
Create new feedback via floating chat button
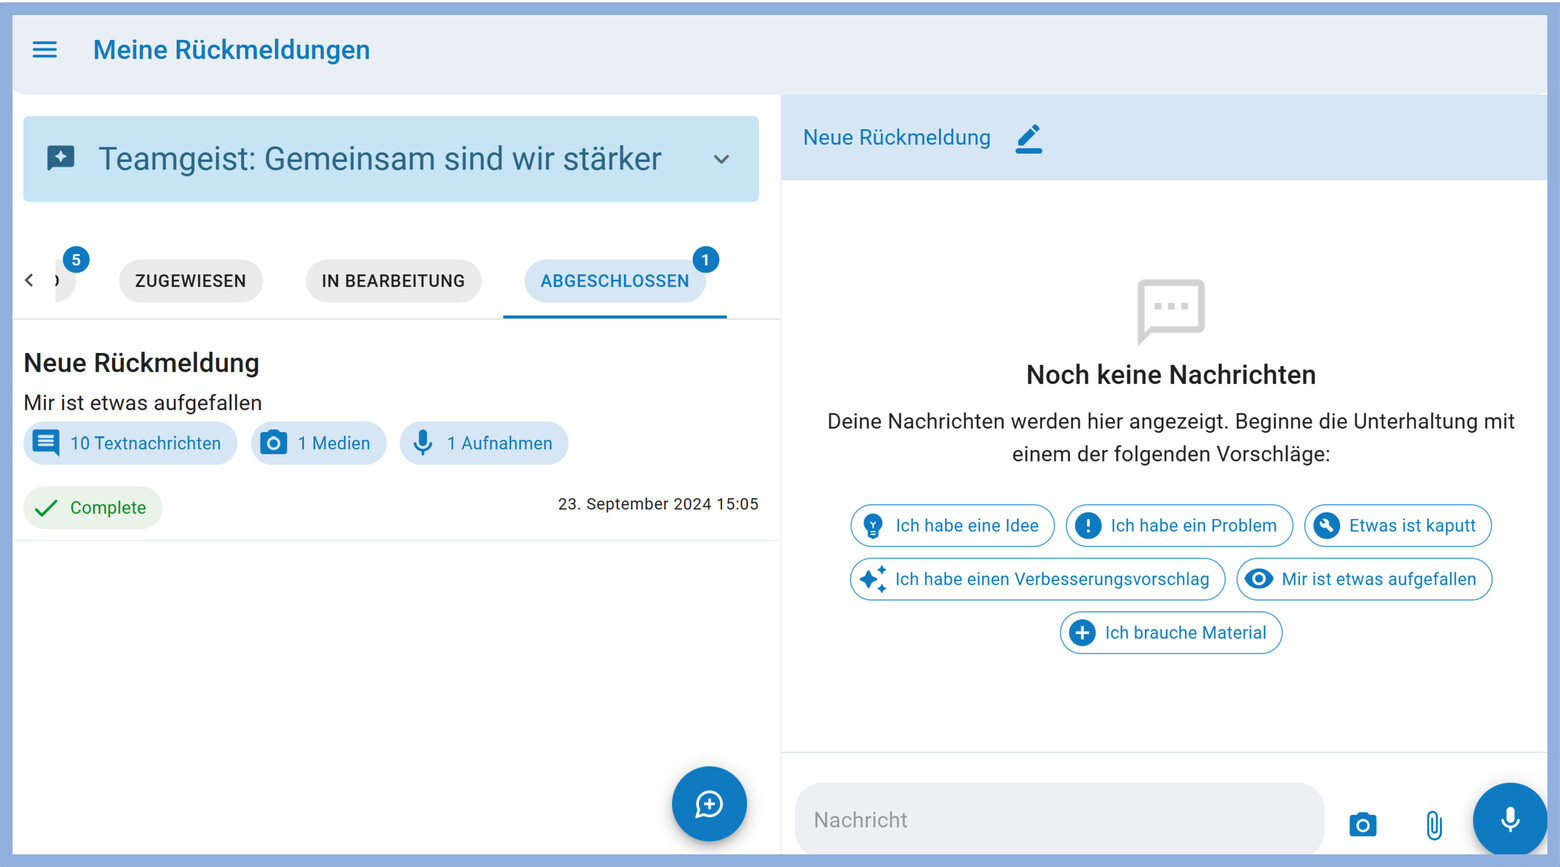[x=709, y=804]
